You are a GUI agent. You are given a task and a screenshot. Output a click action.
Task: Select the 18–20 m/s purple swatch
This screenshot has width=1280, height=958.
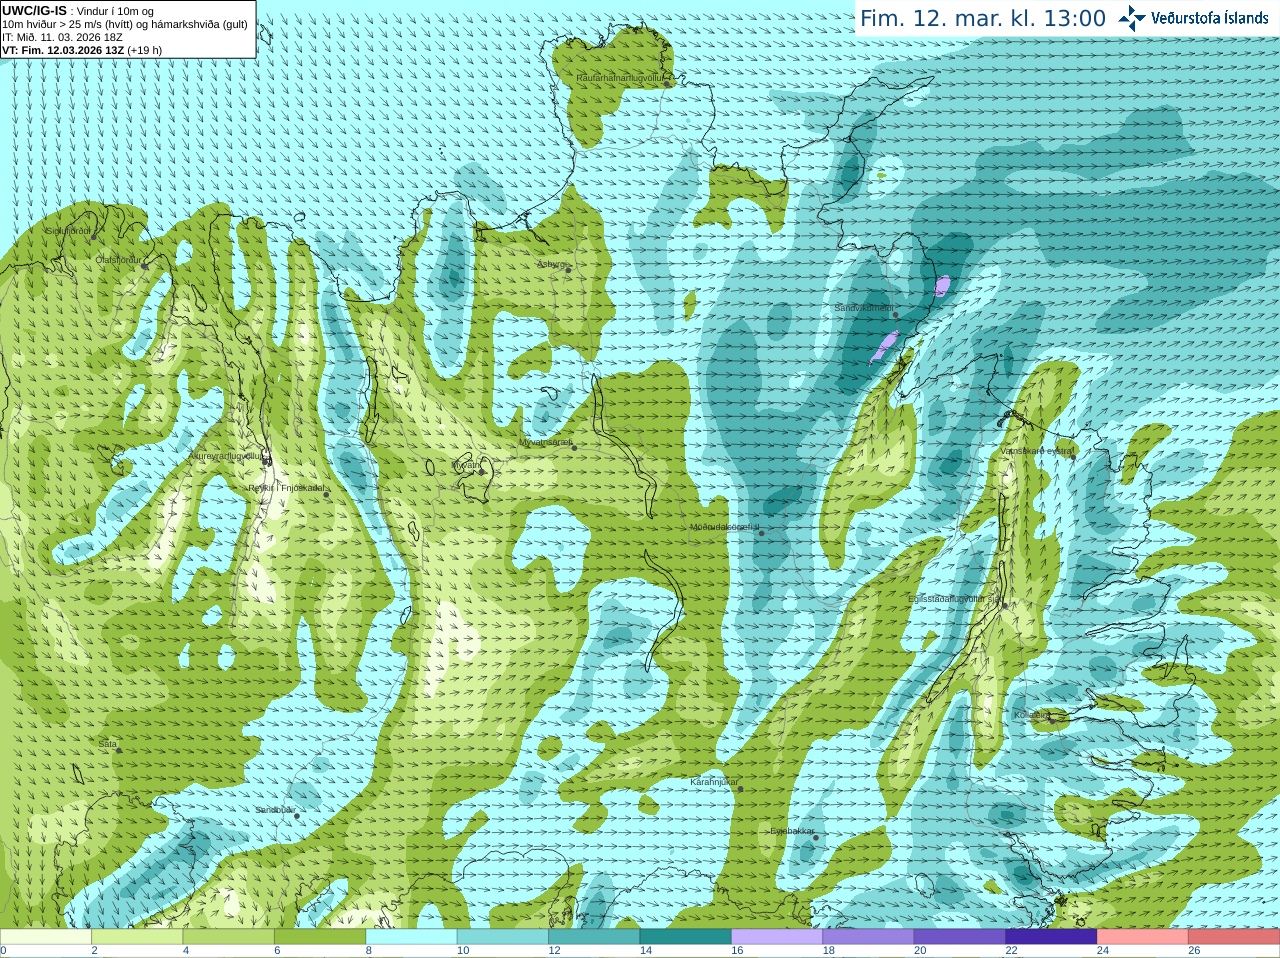pyautogui.click(x=868, y=937)
